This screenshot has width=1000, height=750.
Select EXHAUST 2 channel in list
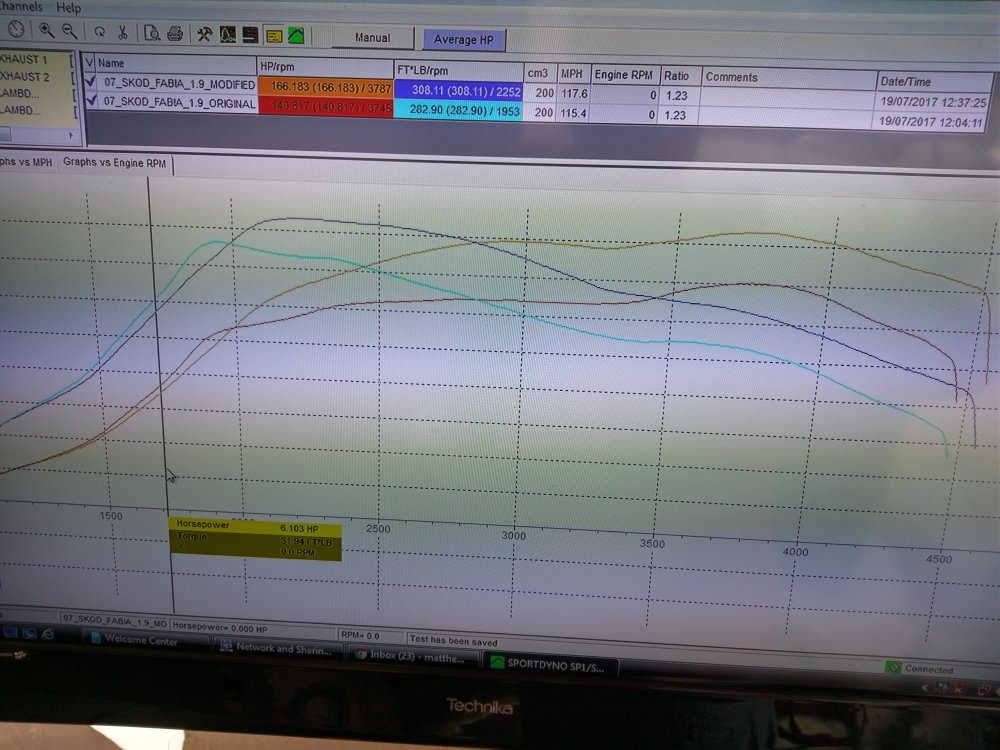coord(24,77)
